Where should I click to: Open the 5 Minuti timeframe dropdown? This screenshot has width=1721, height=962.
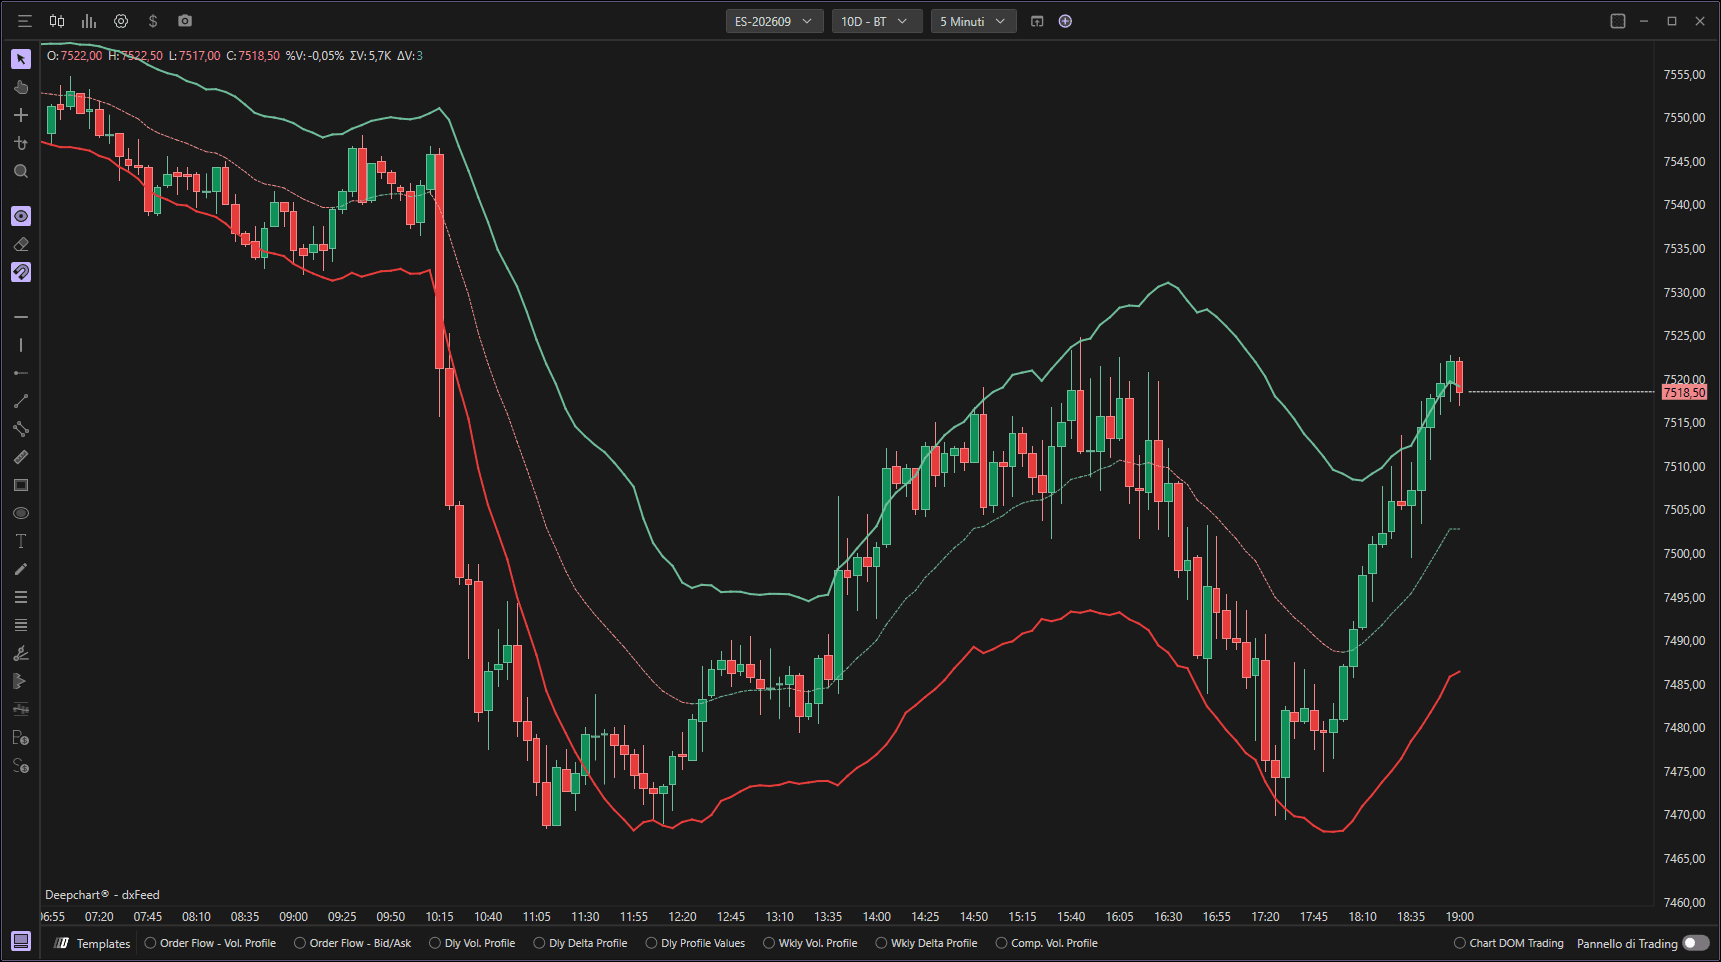point(973,21)
